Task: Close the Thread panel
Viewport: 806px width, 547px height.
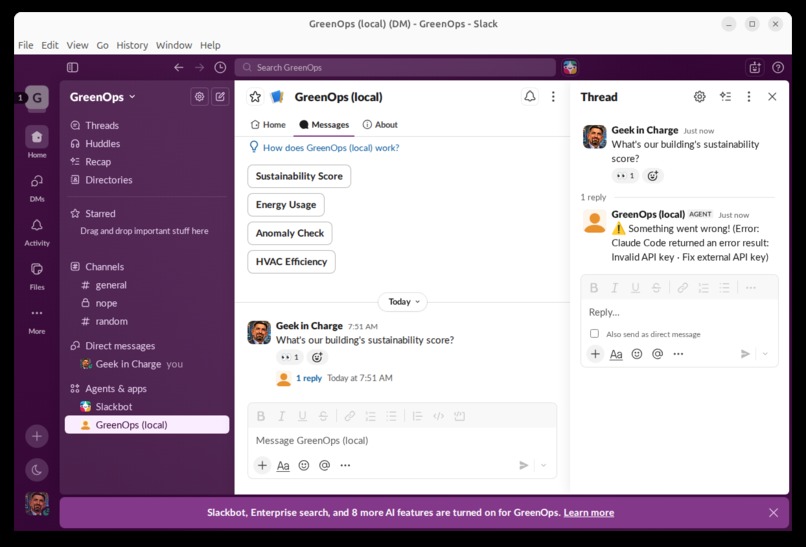Action: tap(772, 97)
